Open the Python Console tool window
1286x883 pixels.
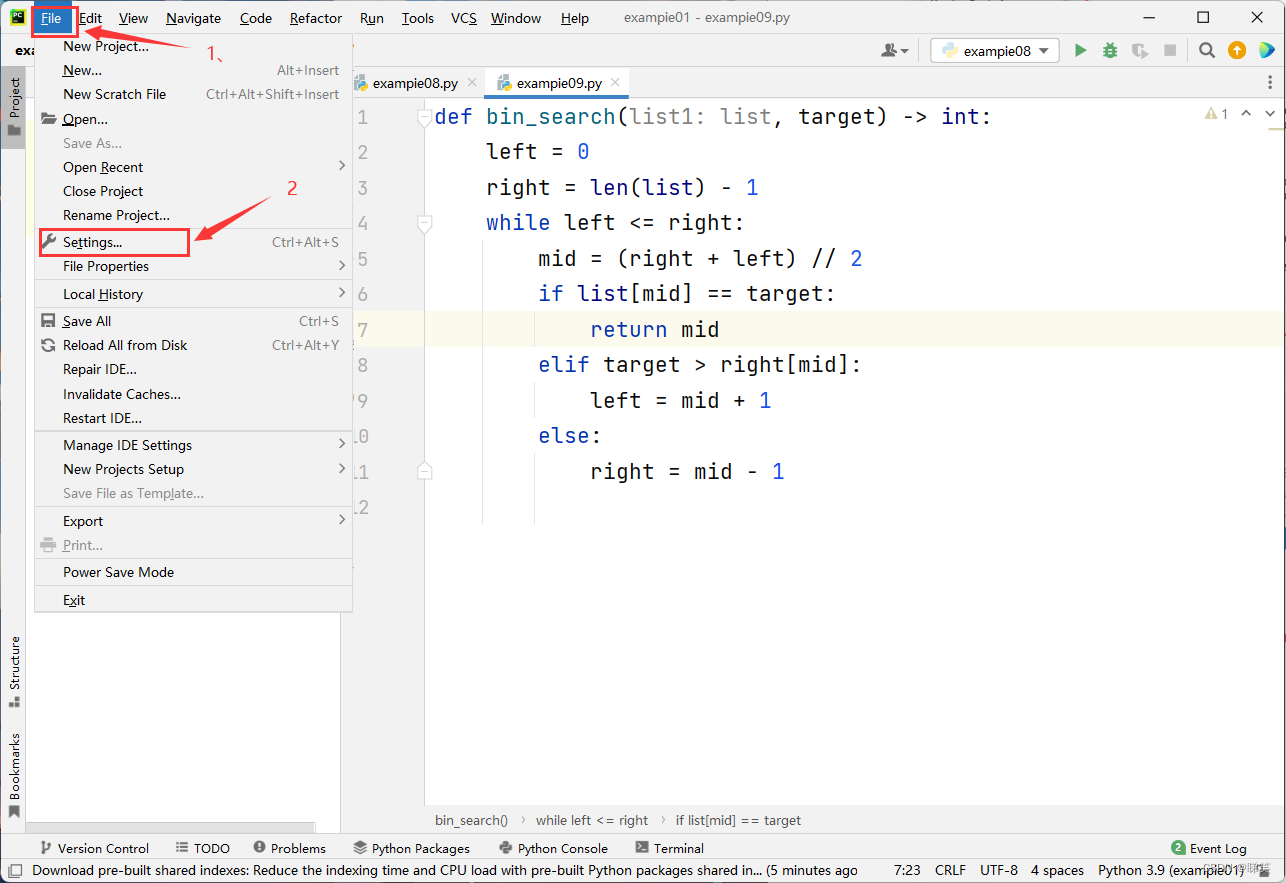[x=553, y=848]
